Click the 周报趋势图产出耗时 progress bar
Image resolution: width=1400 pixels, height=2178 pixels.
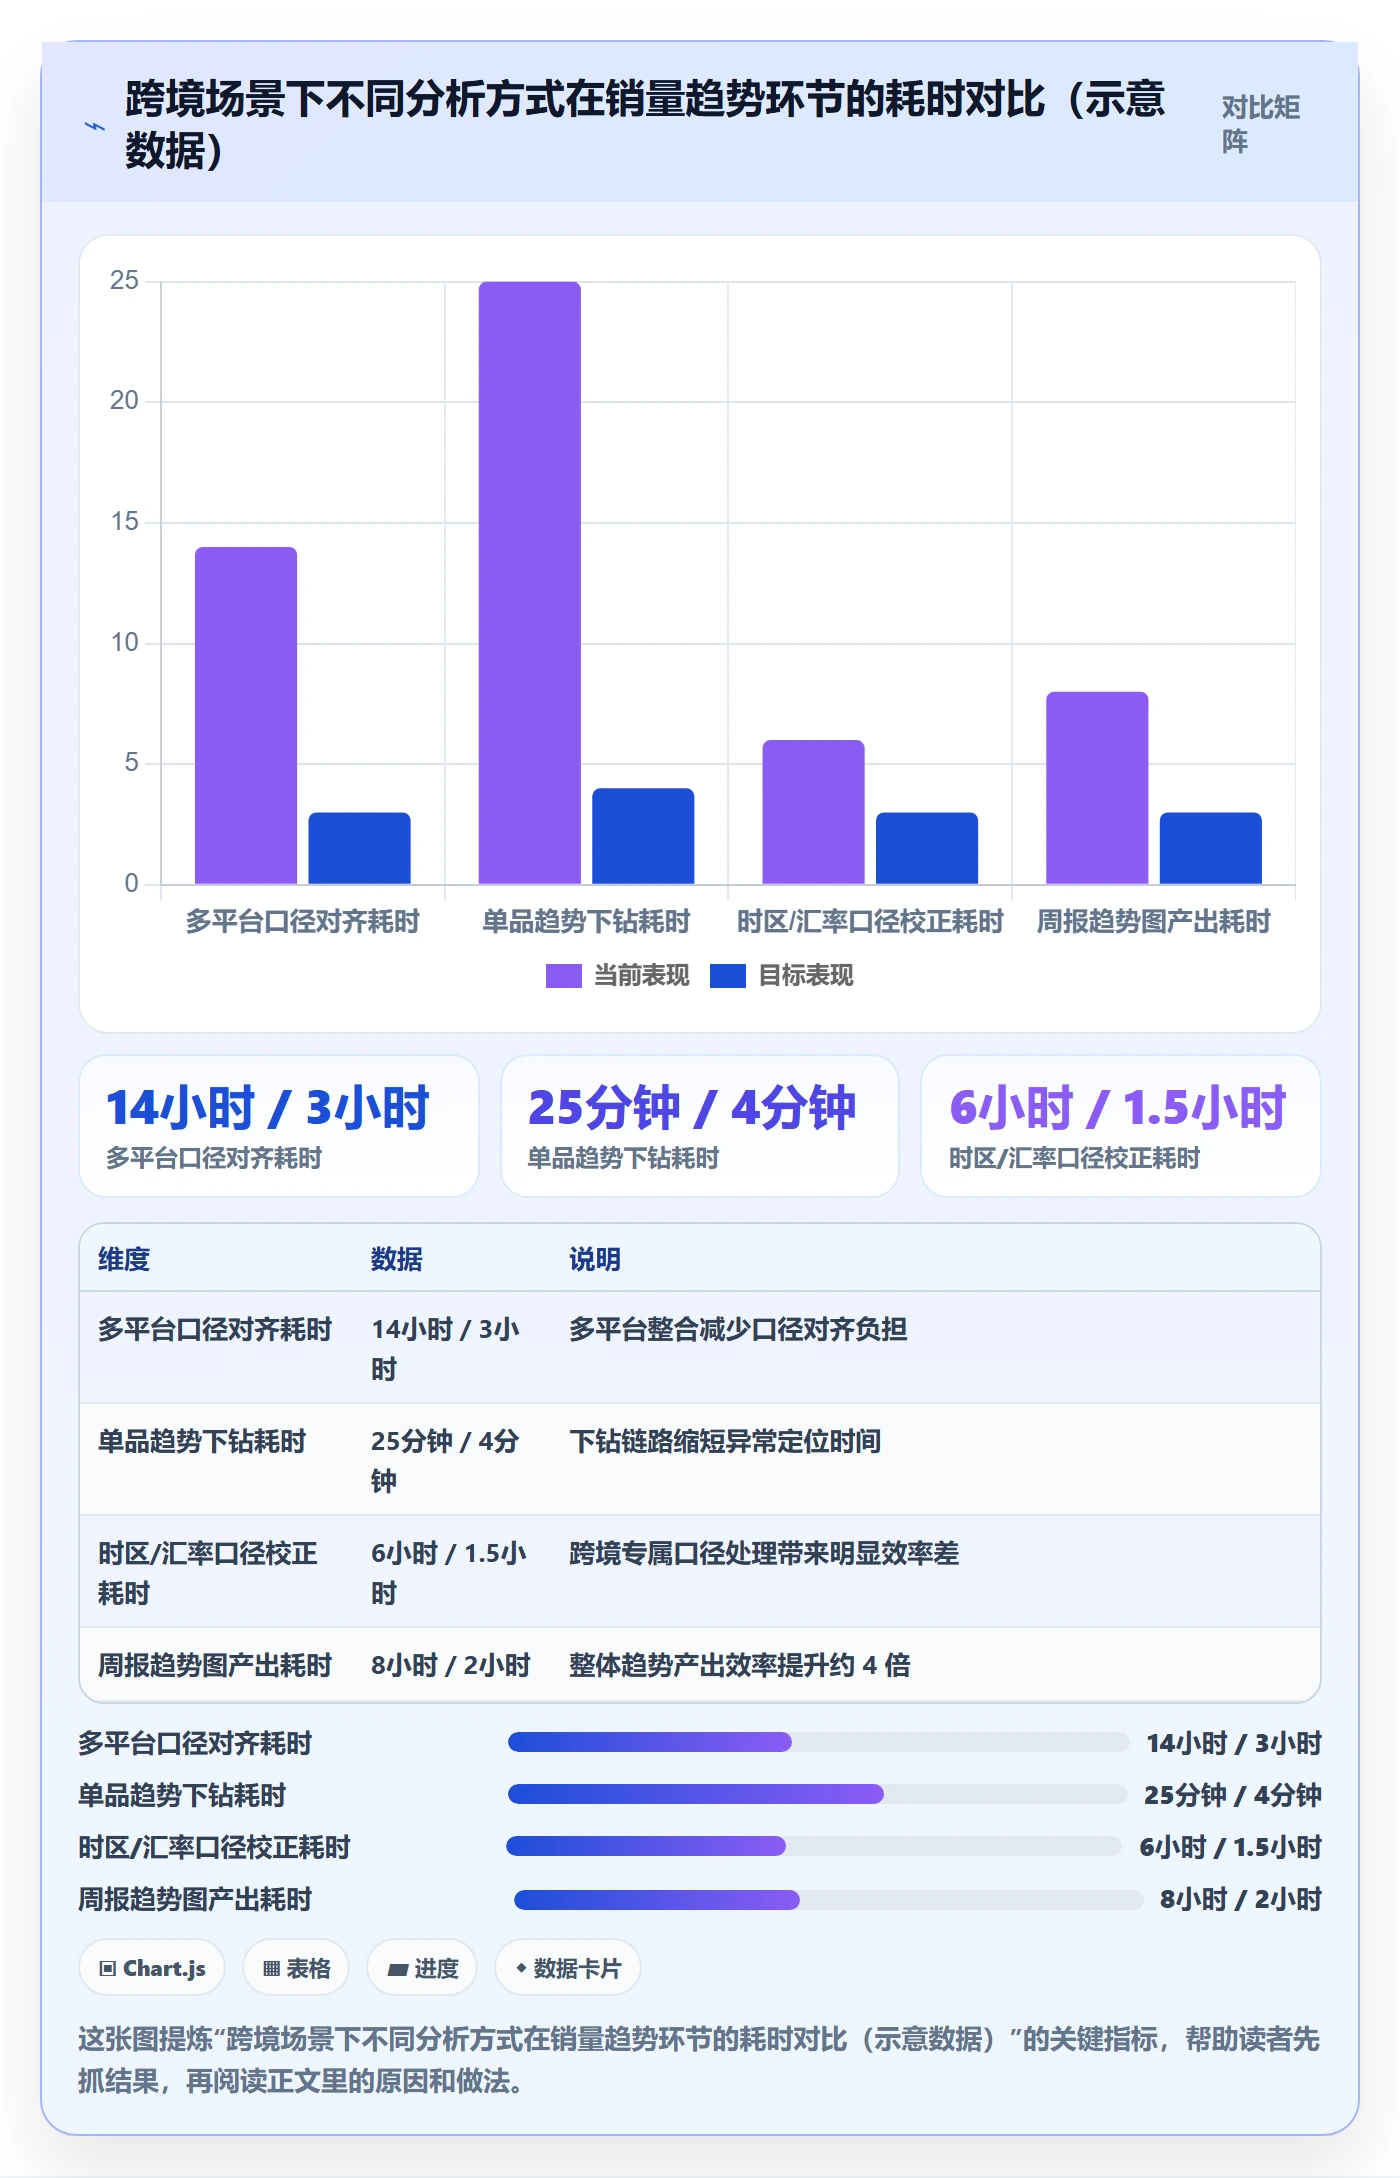point(829,1898)
